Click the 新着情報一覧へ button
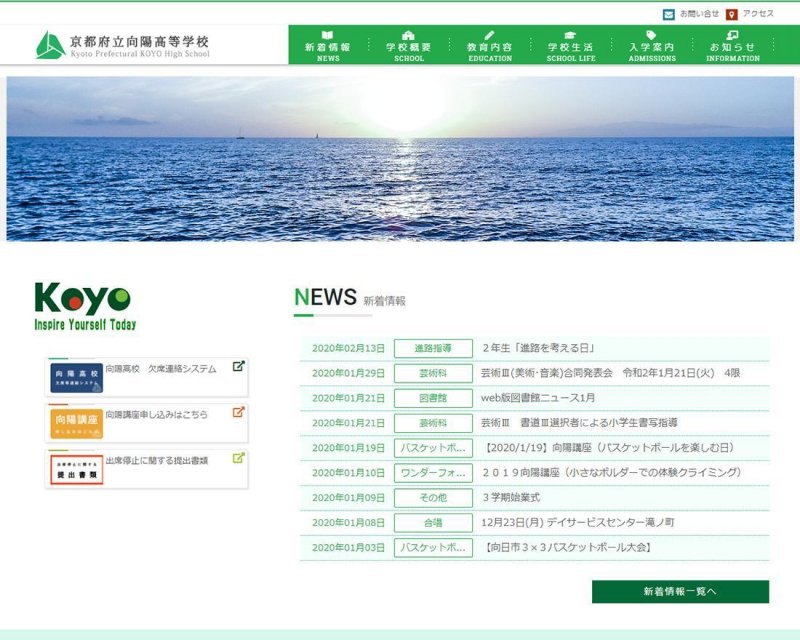The height and width of the screenshot is (640, 800). pos(680,592)
